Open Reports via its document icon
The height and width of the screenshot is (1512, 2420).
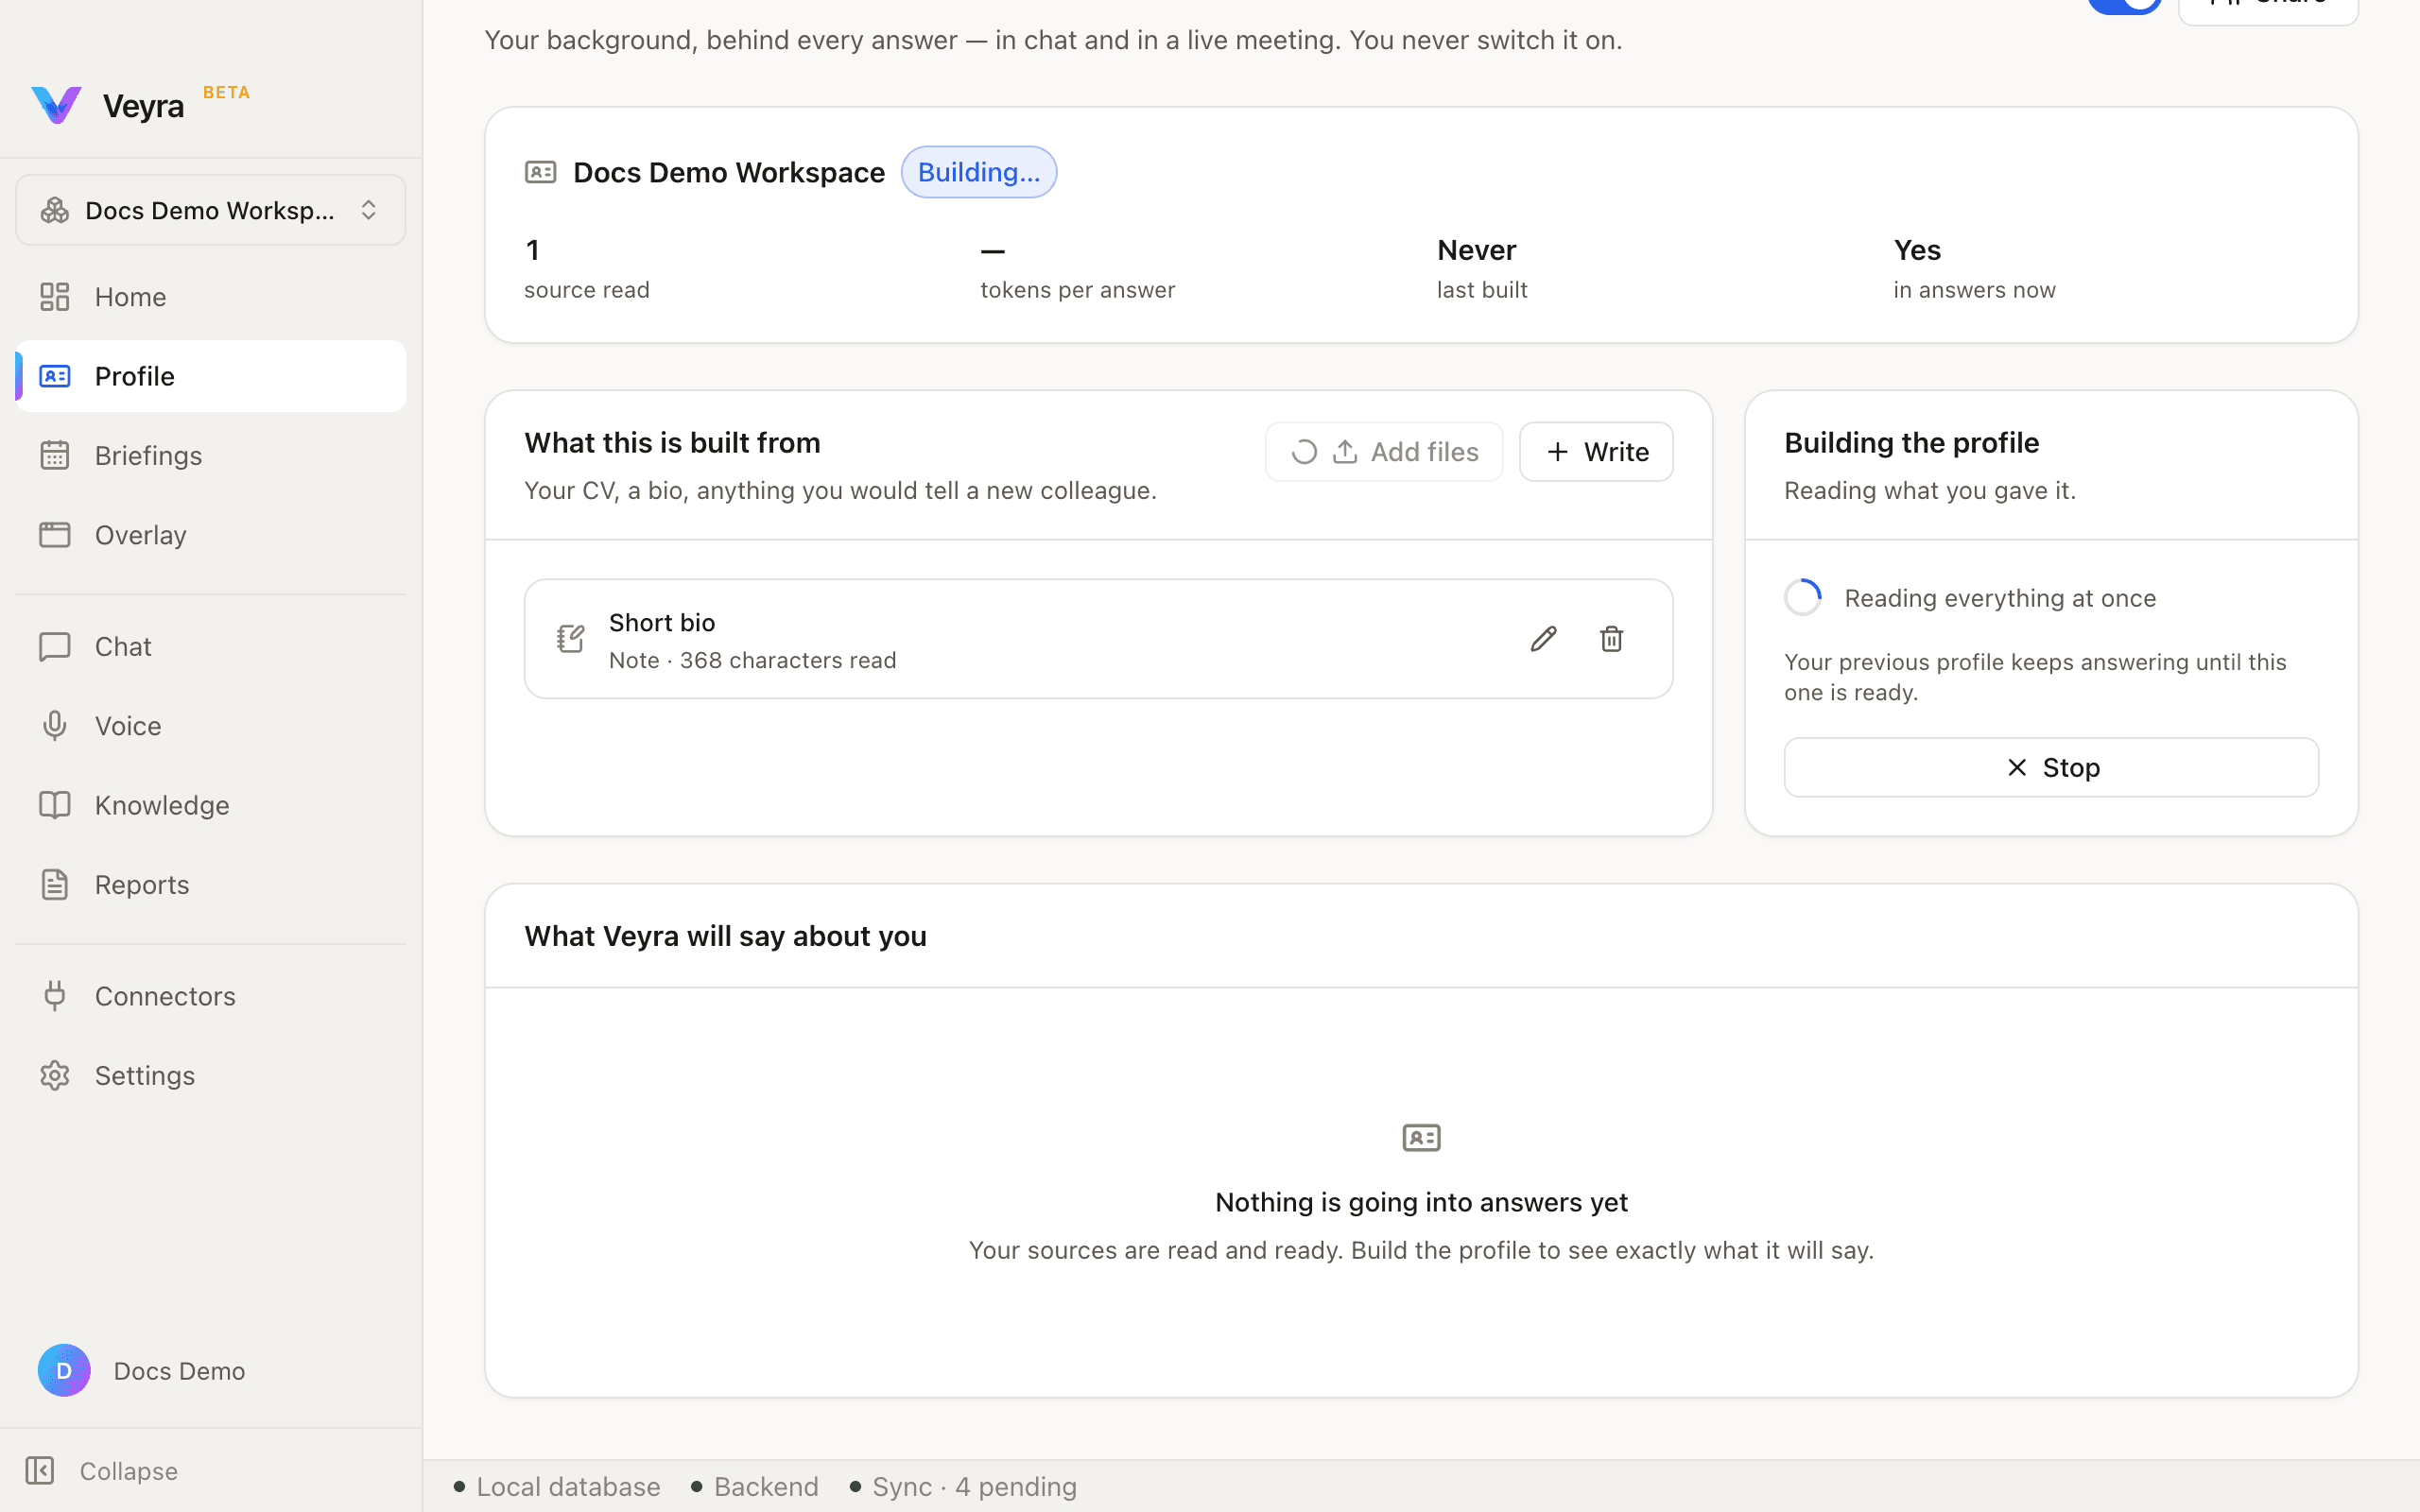[55, 885]
